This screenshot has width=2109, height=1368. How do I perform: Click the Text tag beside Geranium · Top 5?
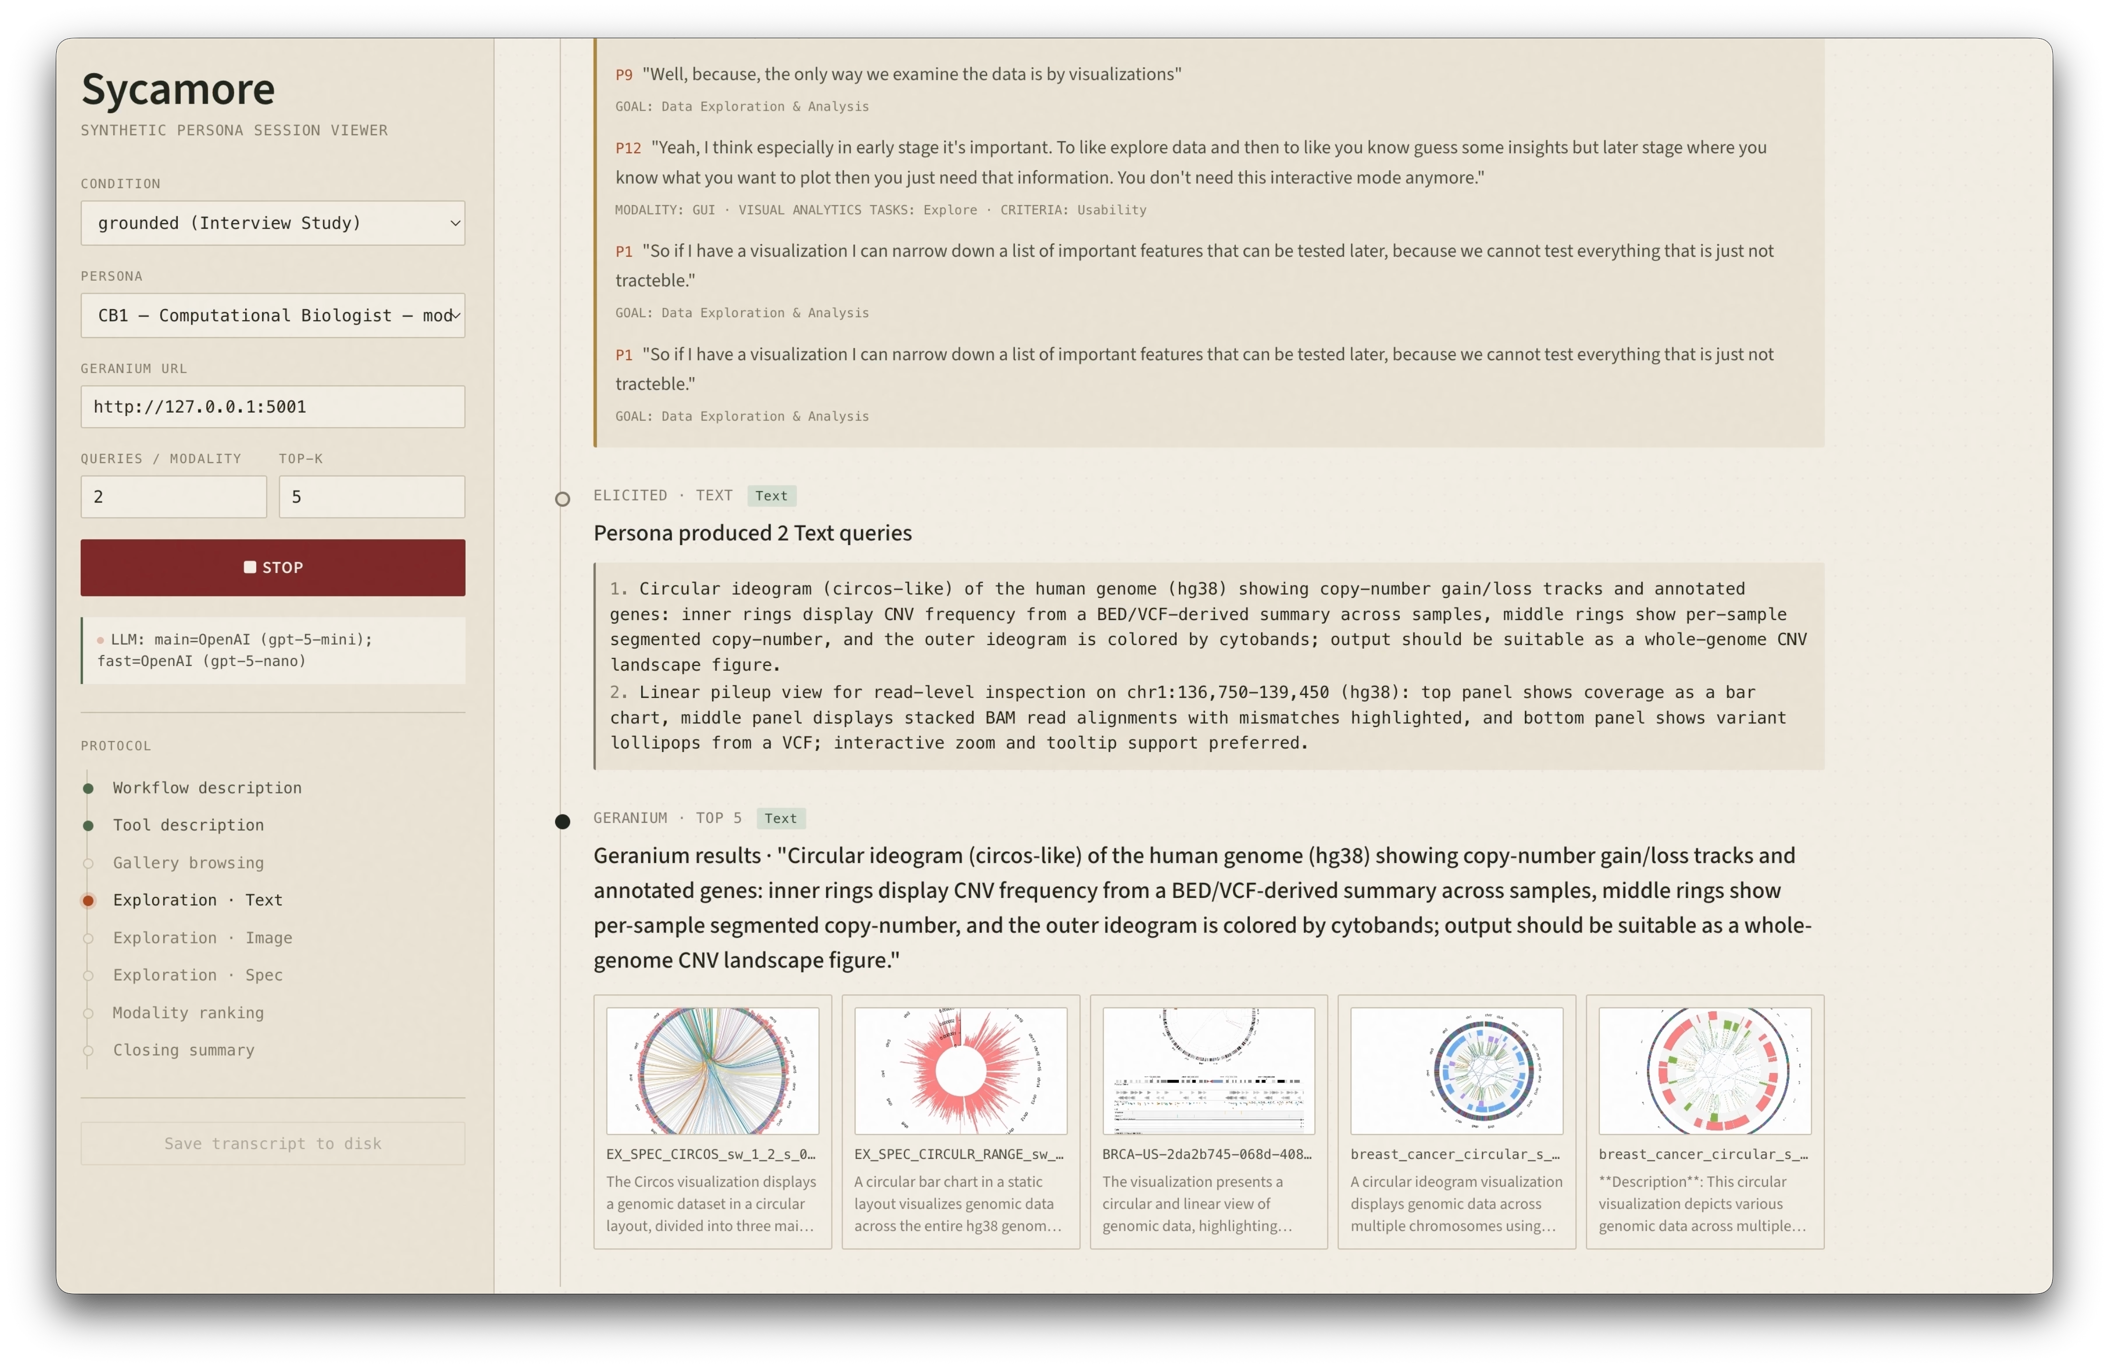click(x=780, y=819)
